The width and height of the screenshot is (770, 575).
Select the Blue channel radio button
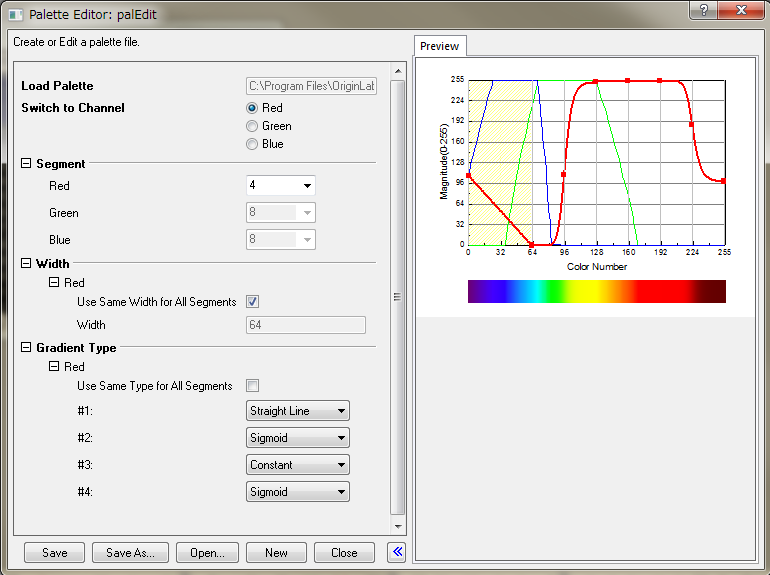252,144
